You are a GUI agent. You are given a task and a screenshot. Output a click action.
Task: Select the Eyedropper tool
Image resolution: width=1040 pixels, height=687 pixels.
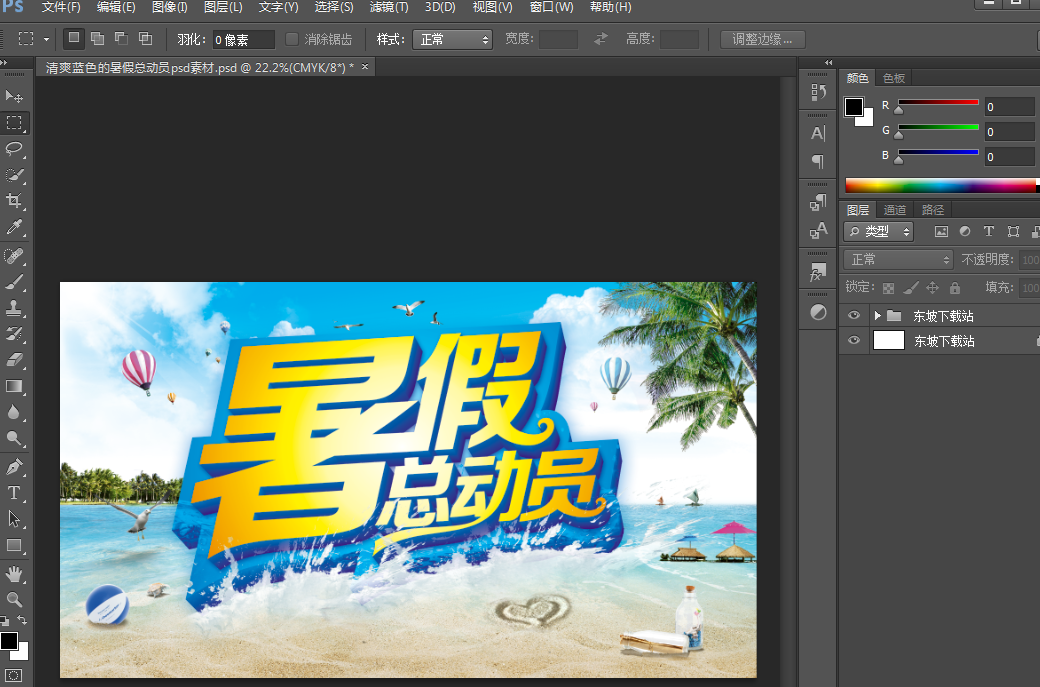click(x=14, y=227)
